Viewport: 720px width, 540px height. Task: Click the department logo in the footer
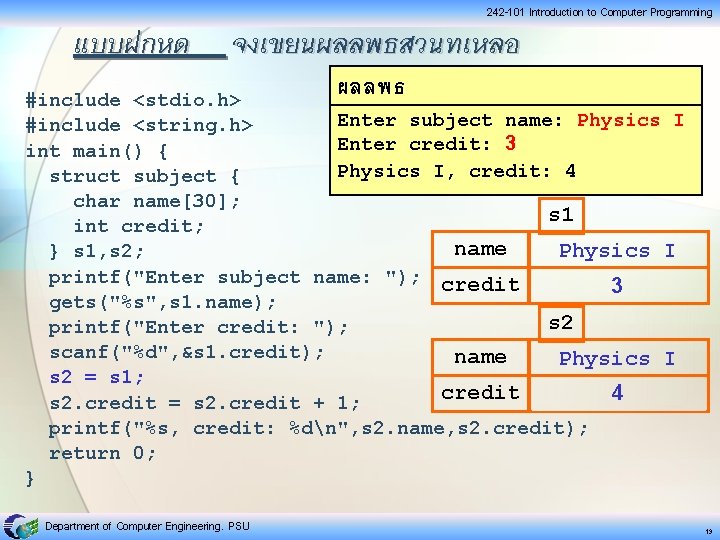(20, 526)
